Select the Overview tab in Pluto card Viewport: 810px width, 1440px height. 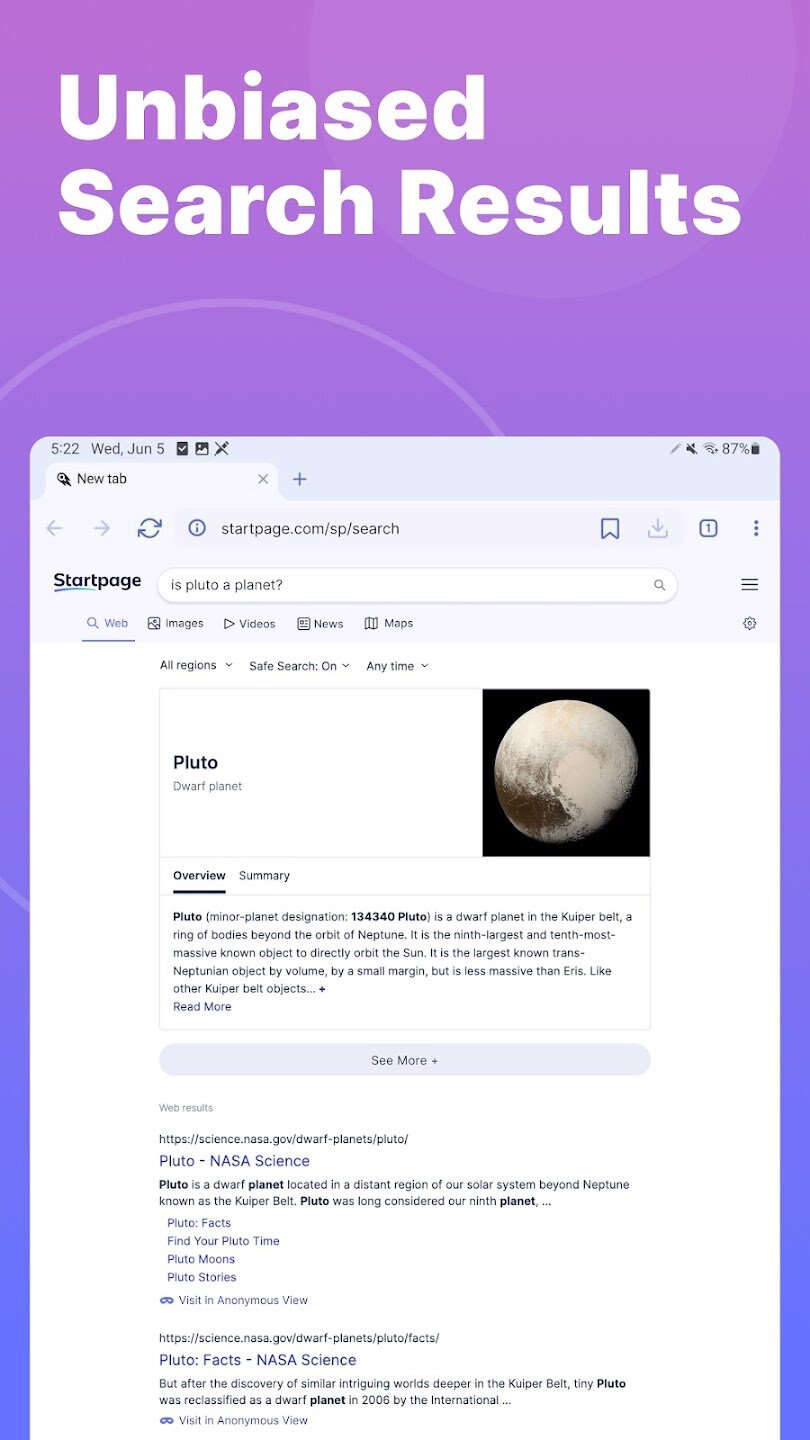coord(199,875)
